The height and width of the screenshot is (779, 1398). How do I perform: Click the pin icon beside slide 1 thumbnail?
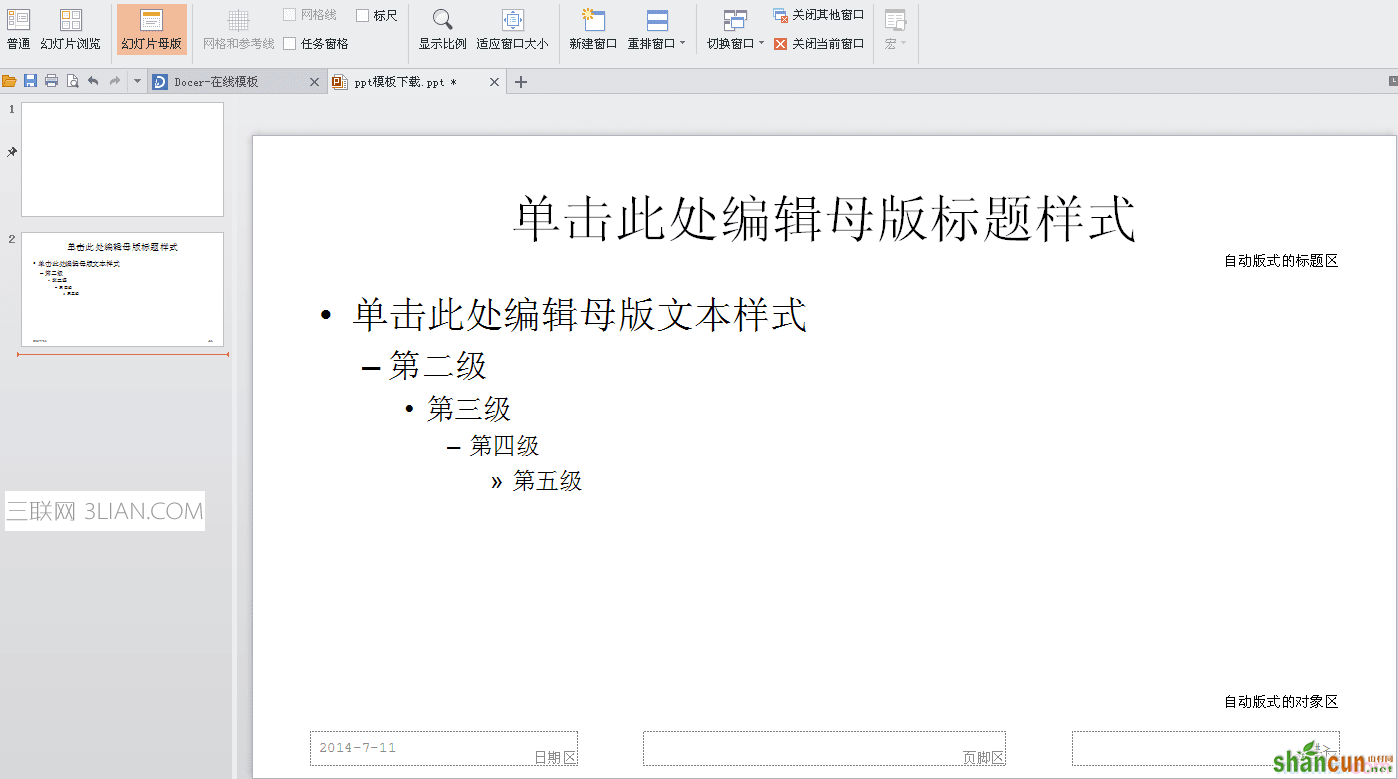[x=12, y=152]
